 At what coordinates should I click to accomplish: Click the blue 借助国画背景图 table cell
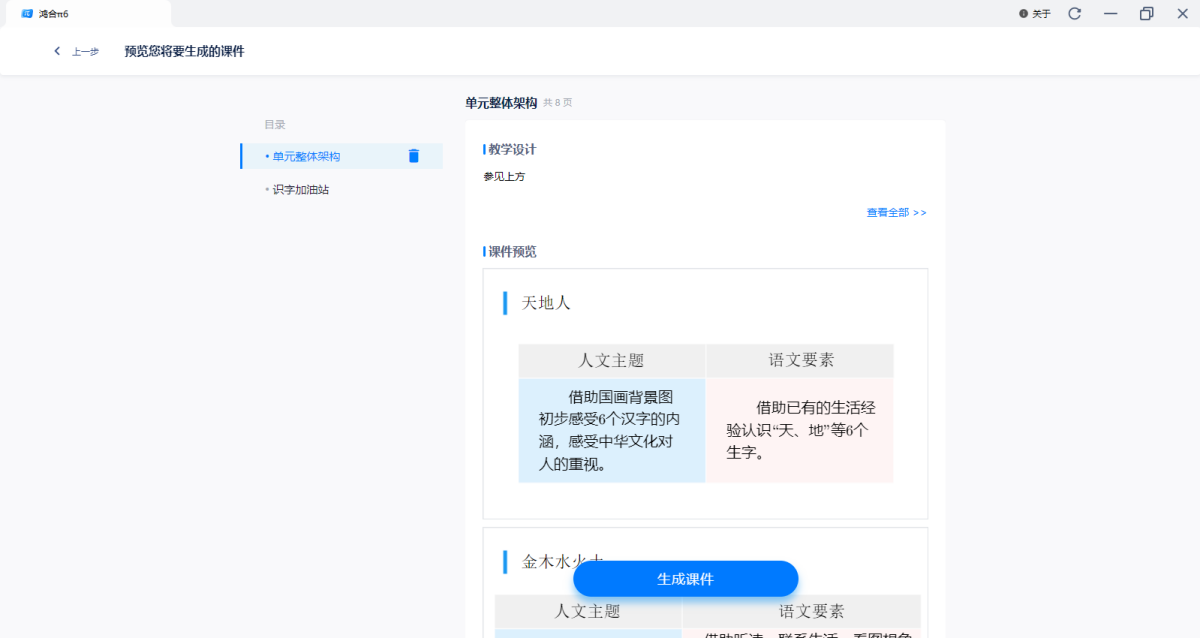click(x=611, y=430)
